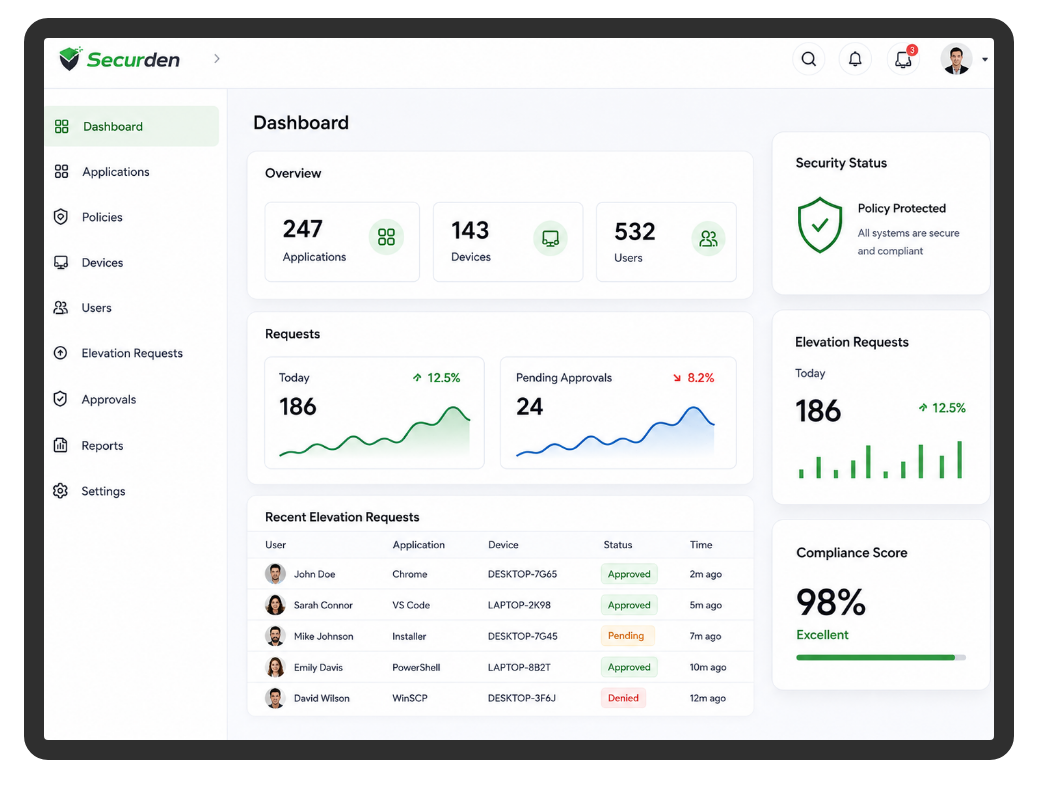This screenshot has height=790, width=1038.
Task: Click the blue Pending Approvals line chart
Action: 615,432
